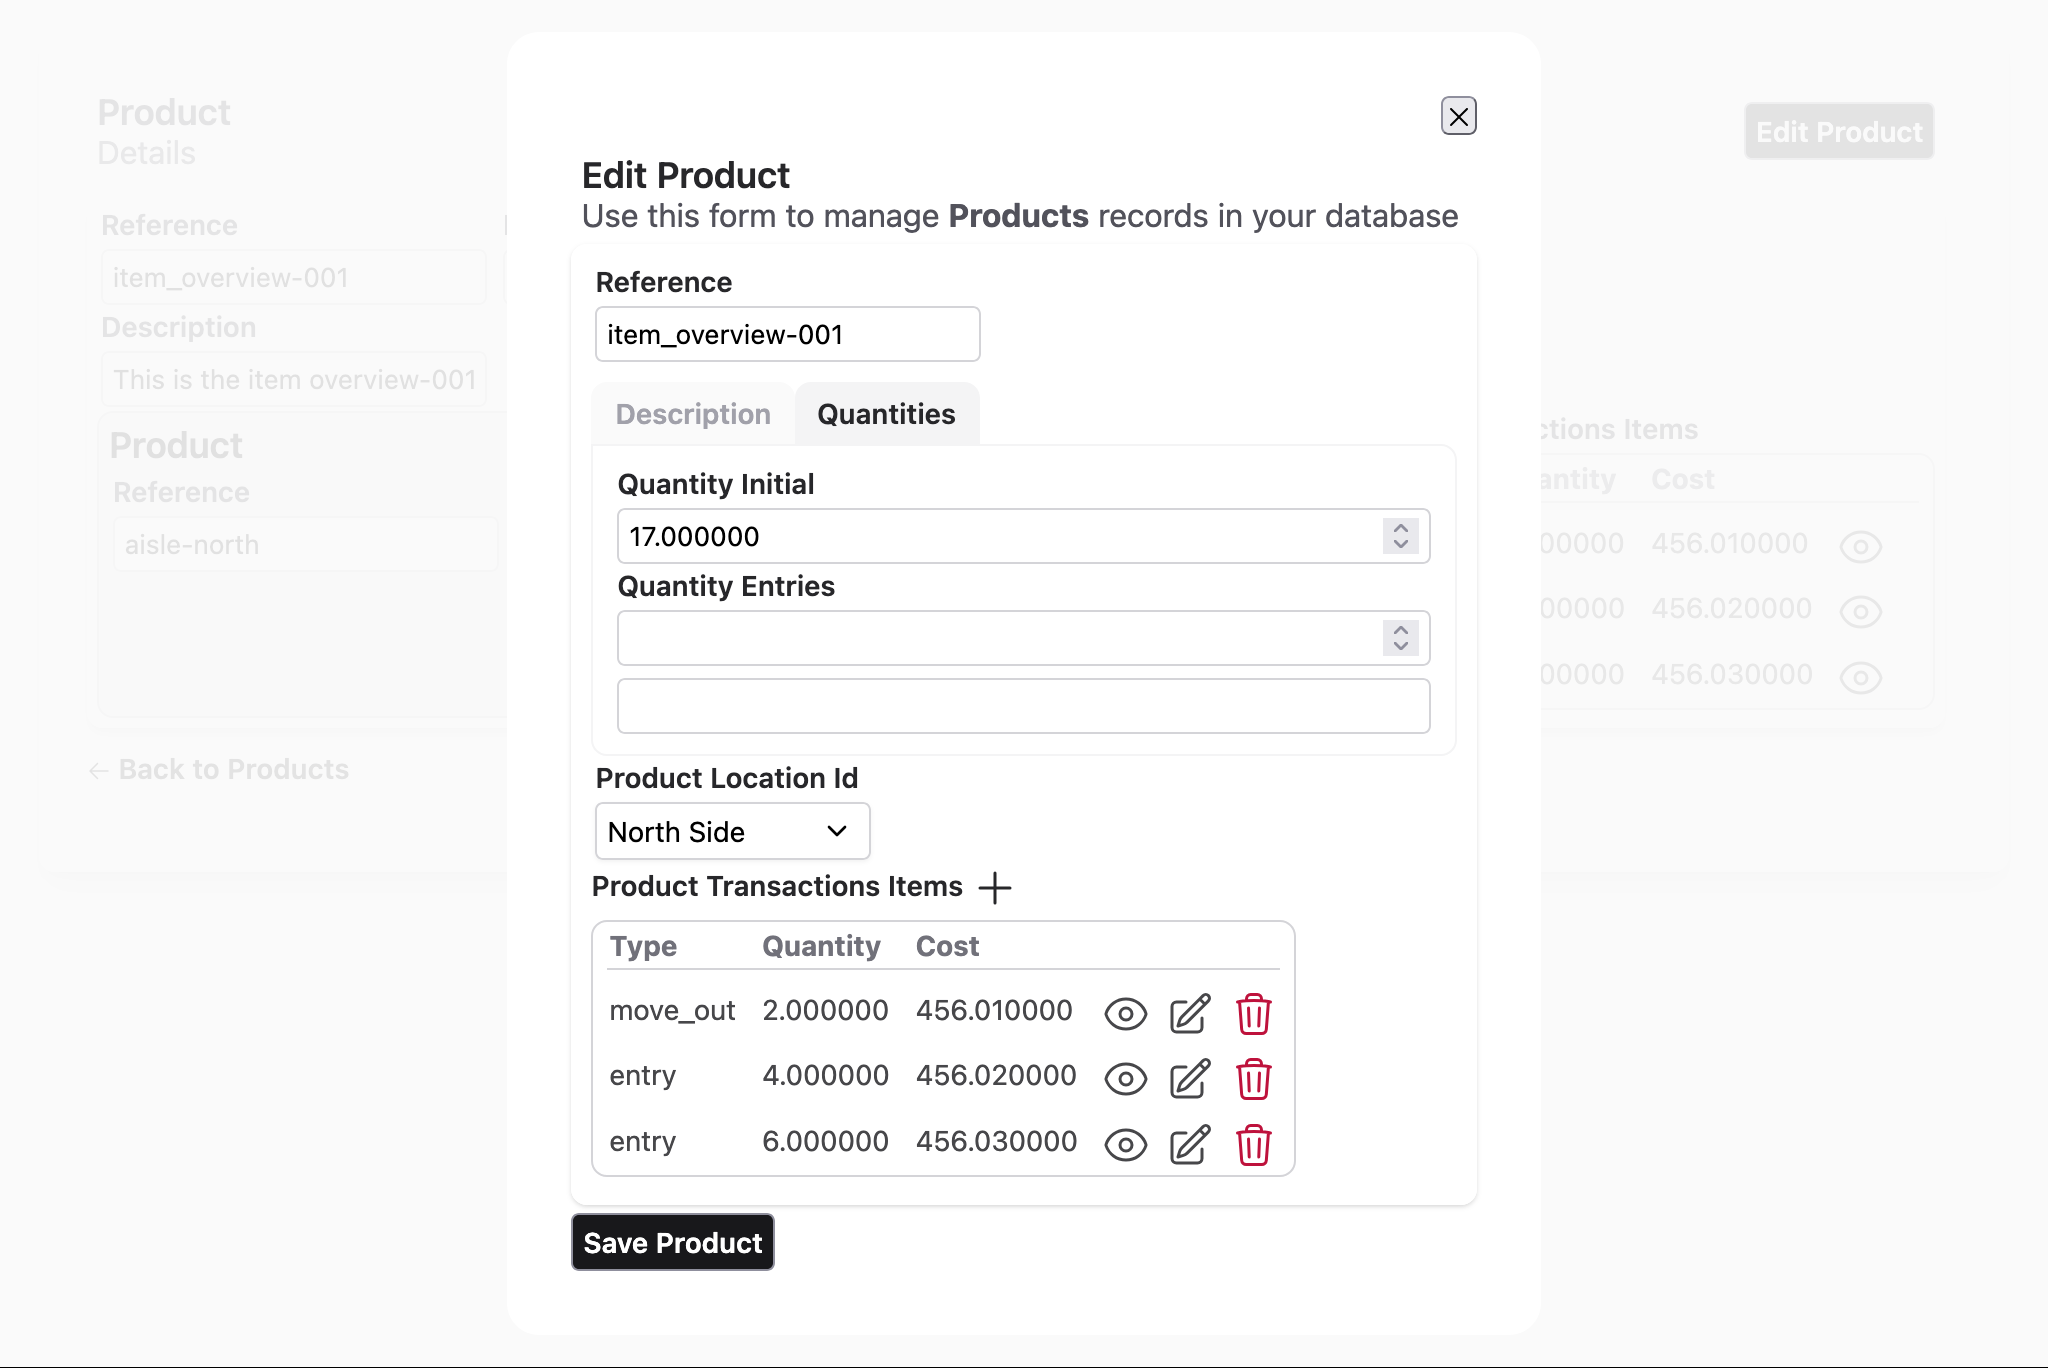Click the Quantity Entries stepper arrows
Image resolution: width=2048 pixels, height=1368 pixels.
1400,638
